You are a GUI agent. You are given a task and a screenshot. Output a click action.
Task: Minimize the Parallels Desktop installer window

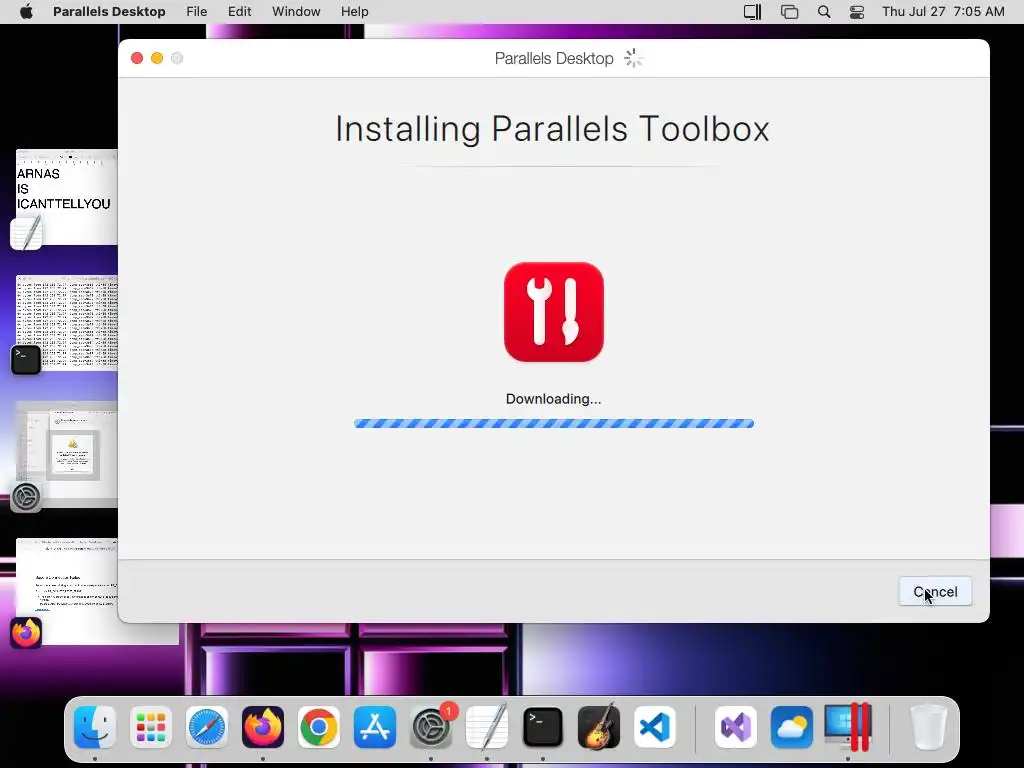[x=157, y=58]
